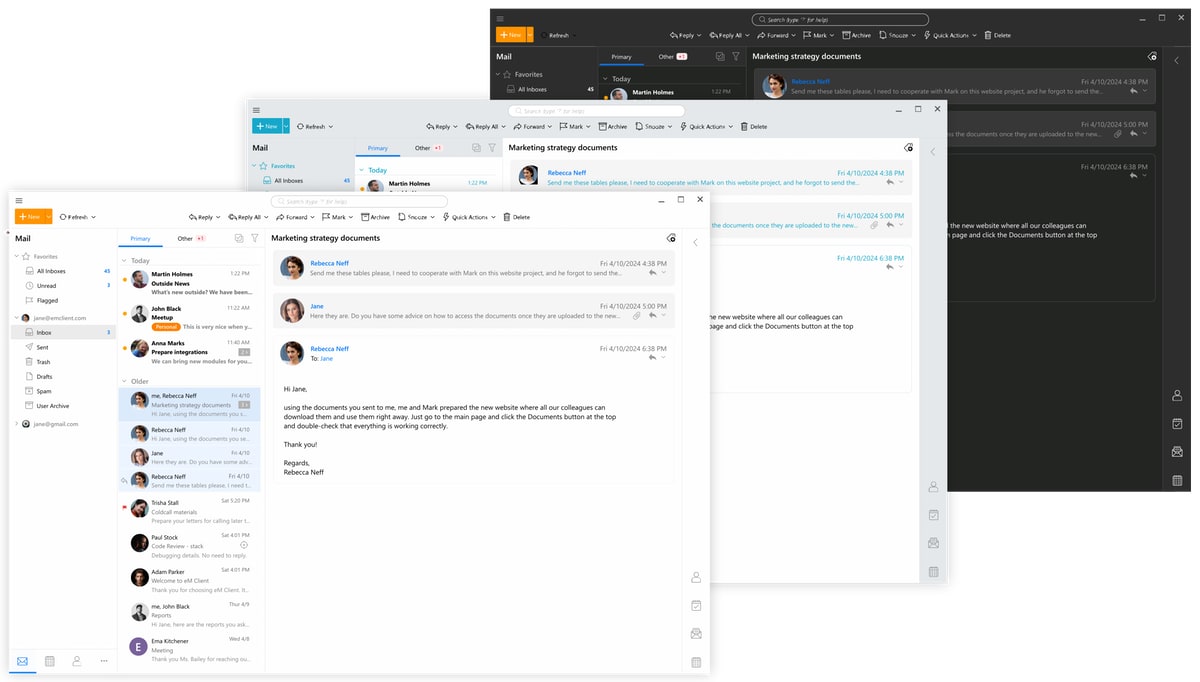Open the hamburger menu in the front window
This screenshot has height=682, width=1200.
tap(19, 200)
